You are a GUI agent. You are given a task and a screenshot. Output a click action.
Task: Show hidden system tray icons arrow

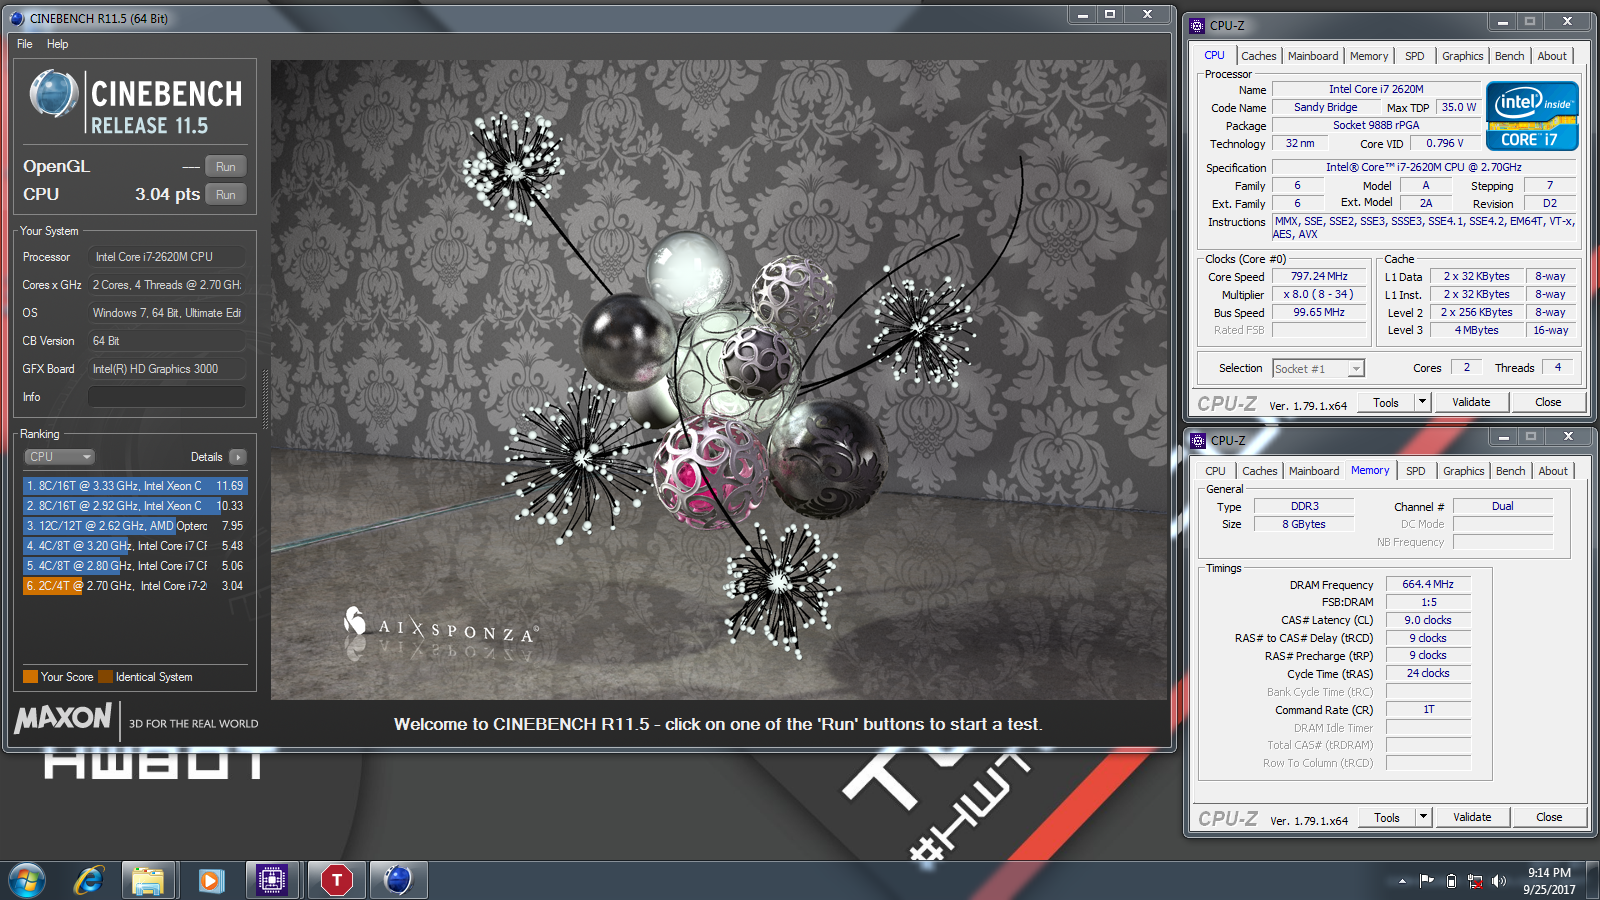[1402, 881]
